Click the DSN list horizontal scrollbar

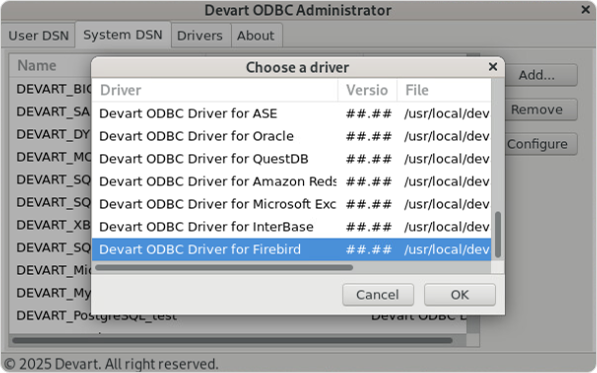click(232, 340)
